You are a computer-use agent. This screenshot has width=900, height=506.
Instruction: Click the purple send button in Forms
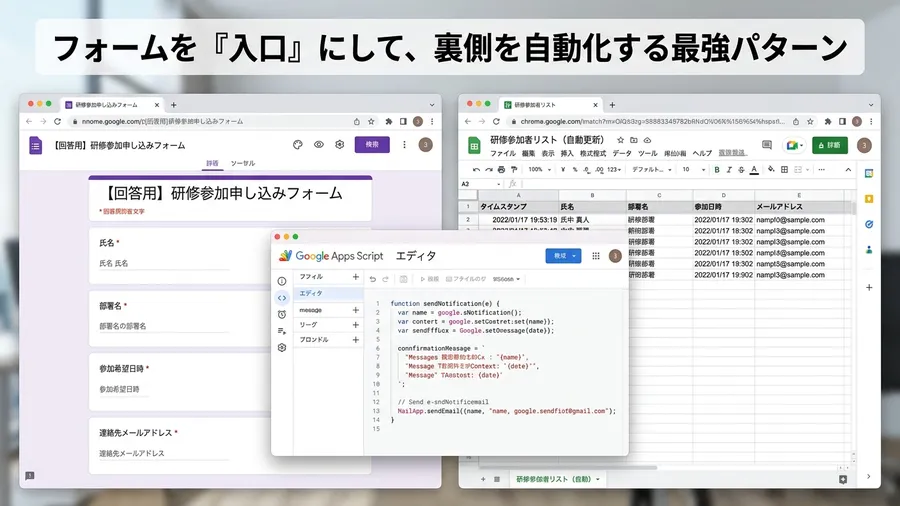pos(372,145)
